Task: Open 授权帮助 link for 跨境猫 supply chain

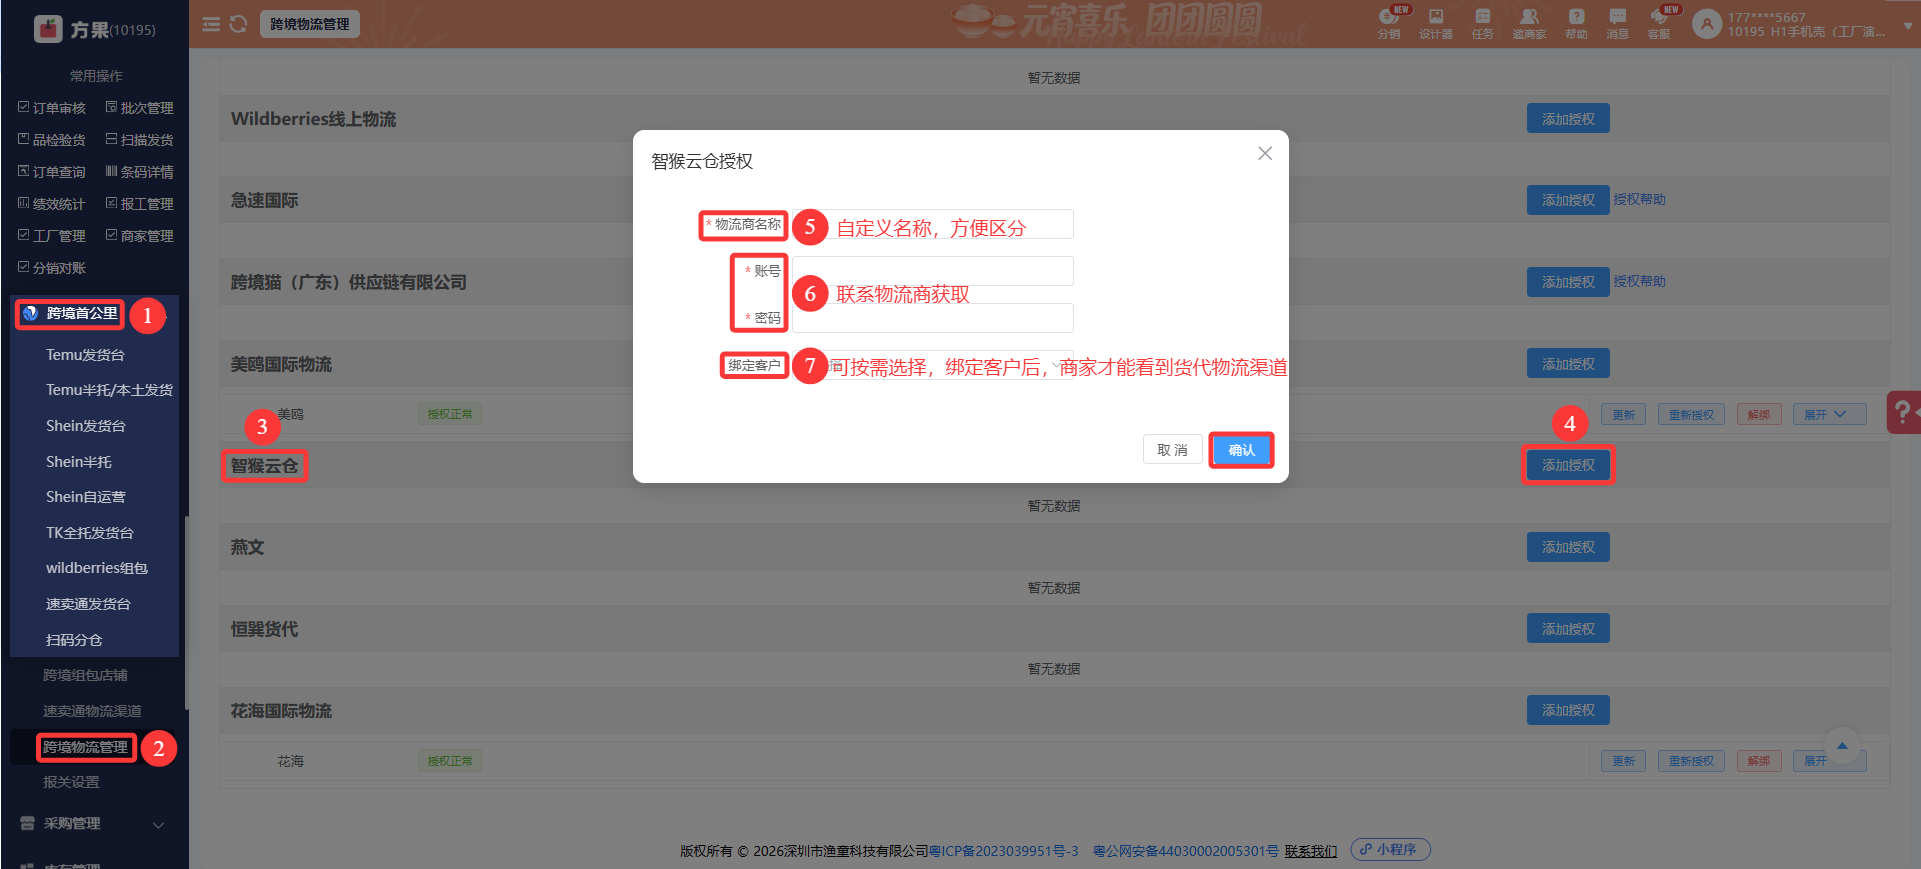Action: (1639, 282)
